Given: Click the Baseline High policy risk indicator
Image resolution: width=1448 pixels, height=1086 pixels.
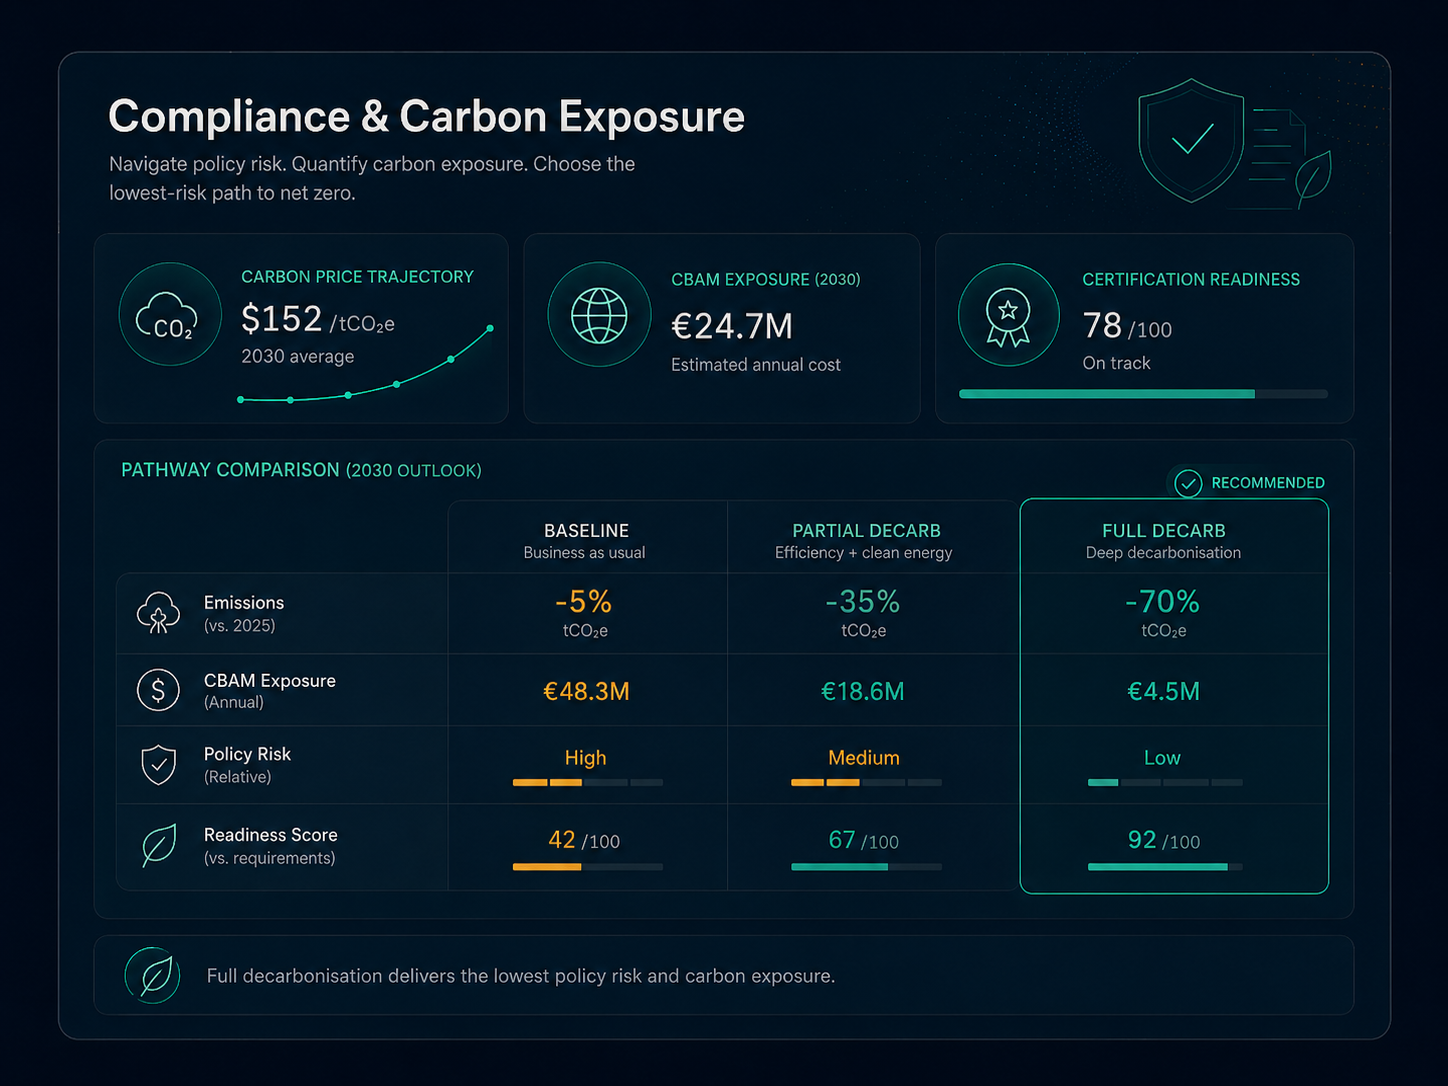Looking at the screenshot, I should 587,782.
